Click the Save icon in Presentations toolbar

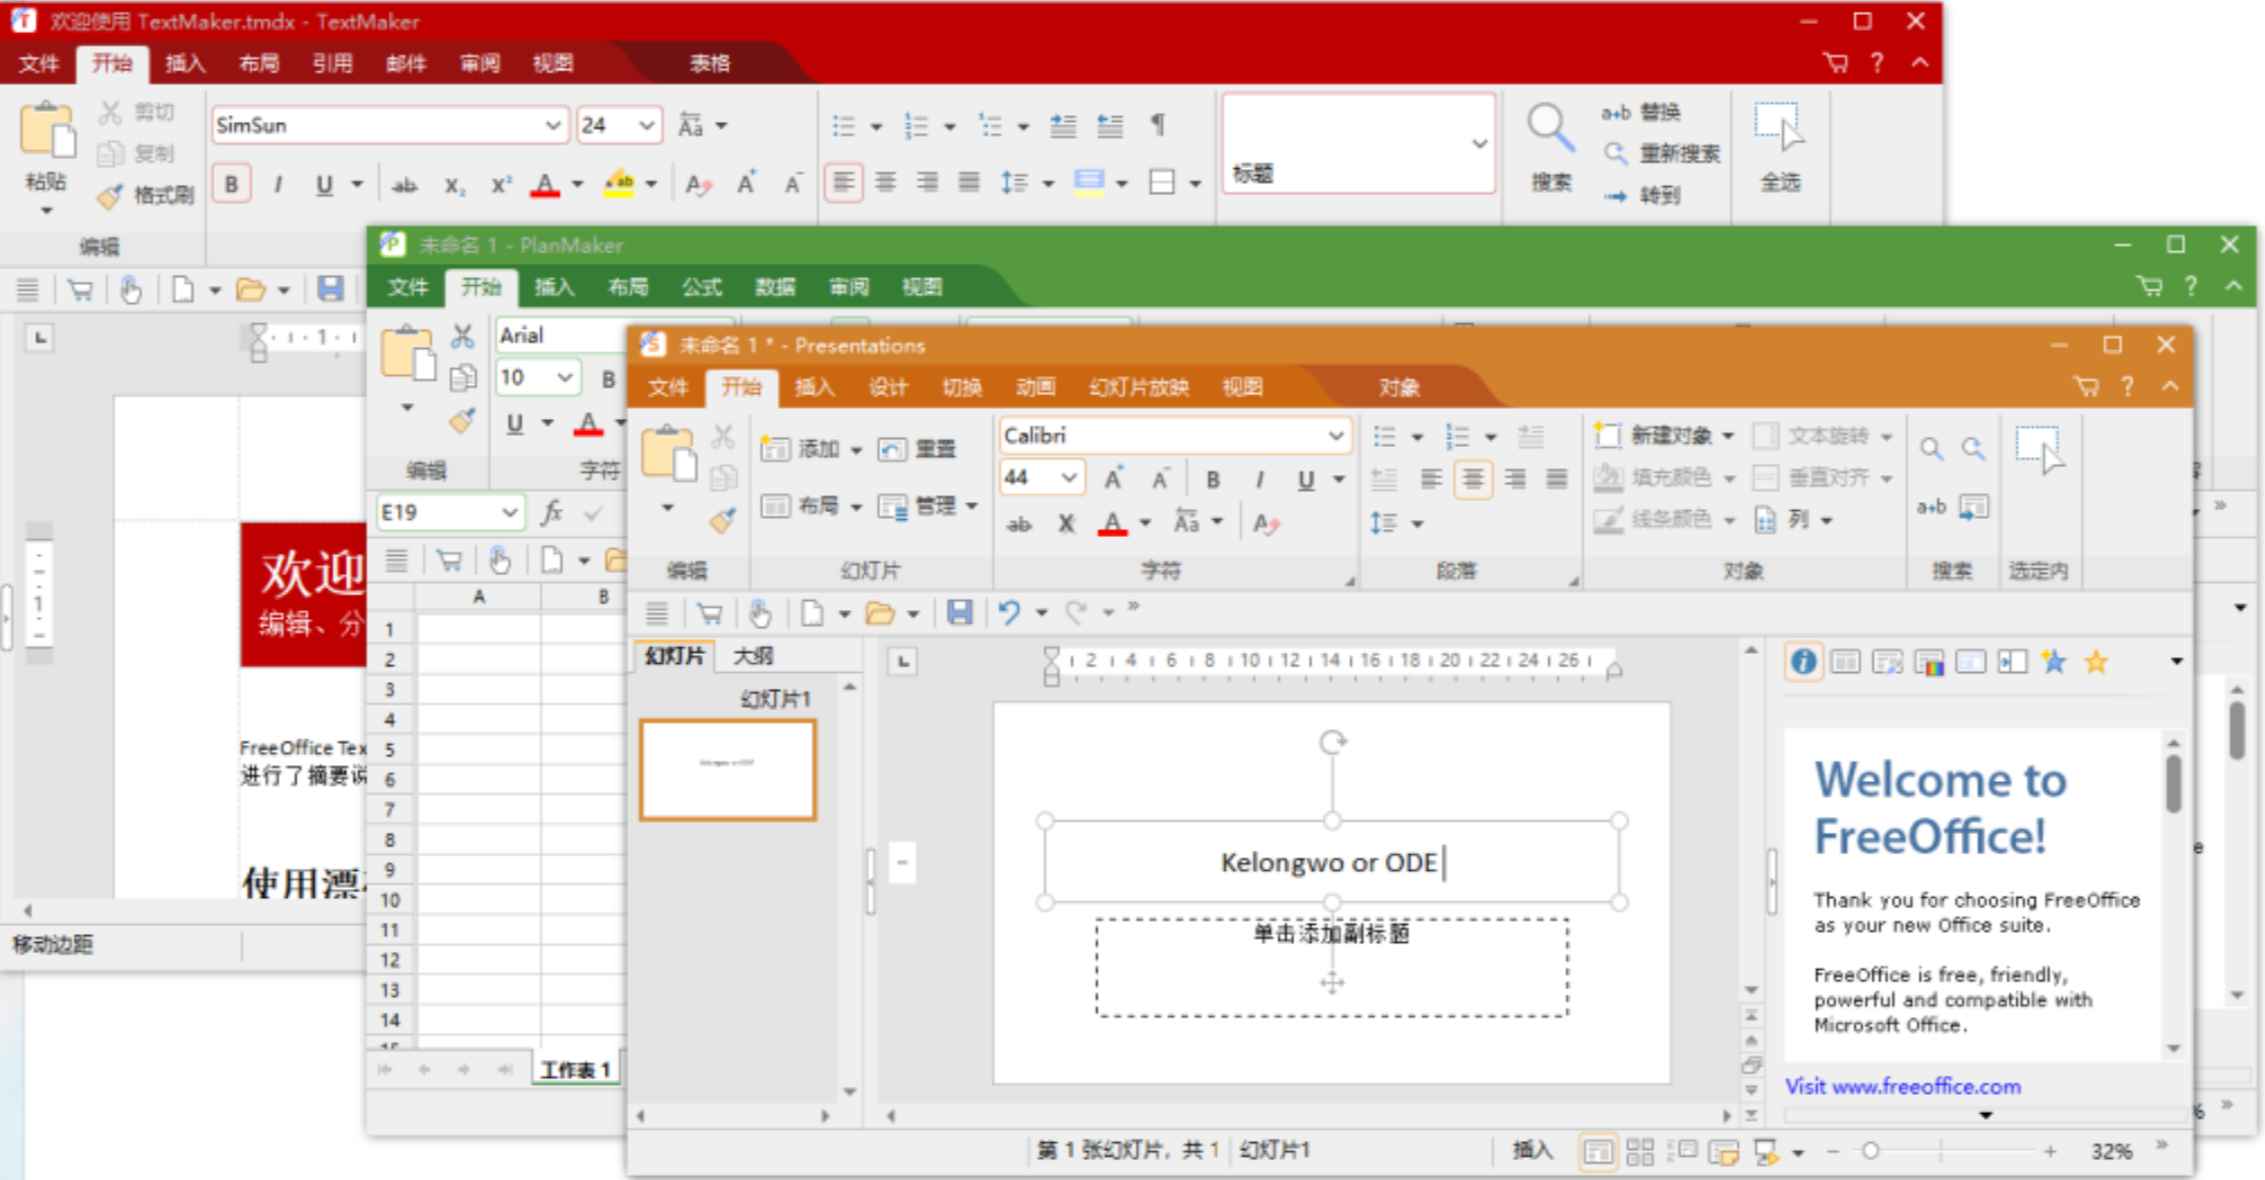click(x=959, y=611)
